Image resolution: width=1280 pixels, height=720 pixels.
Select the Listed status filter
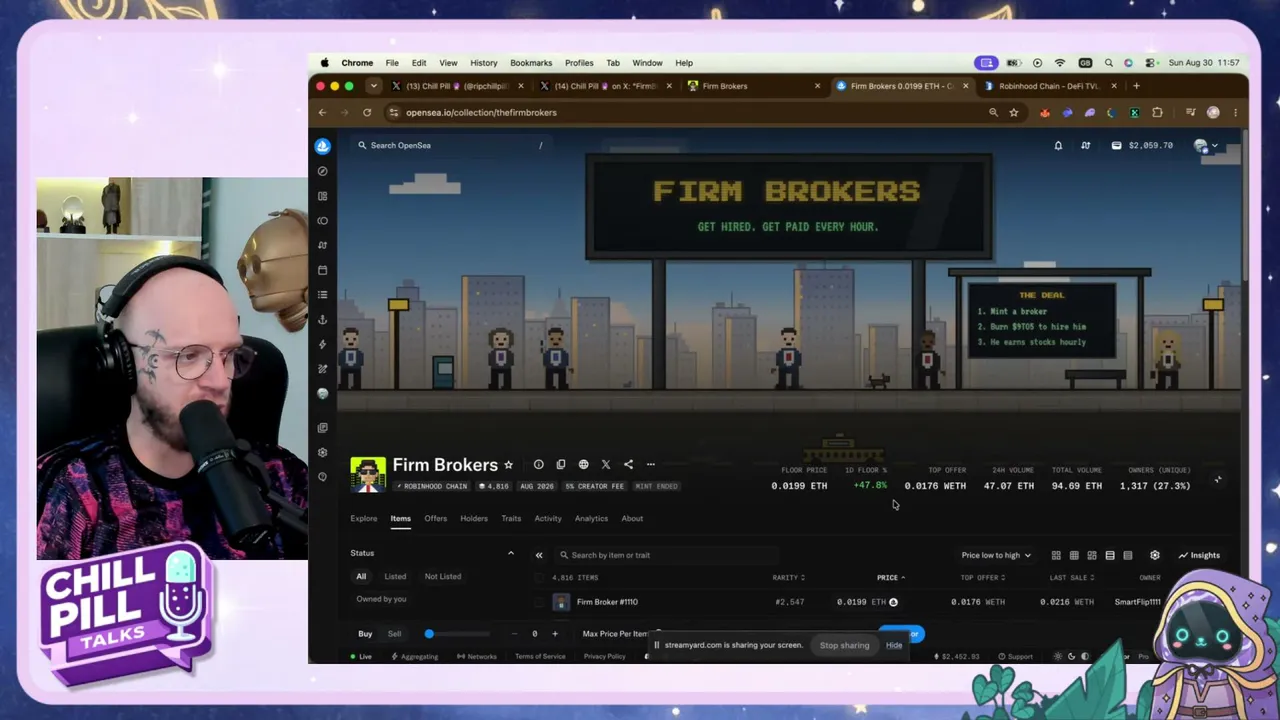point(395,577)
